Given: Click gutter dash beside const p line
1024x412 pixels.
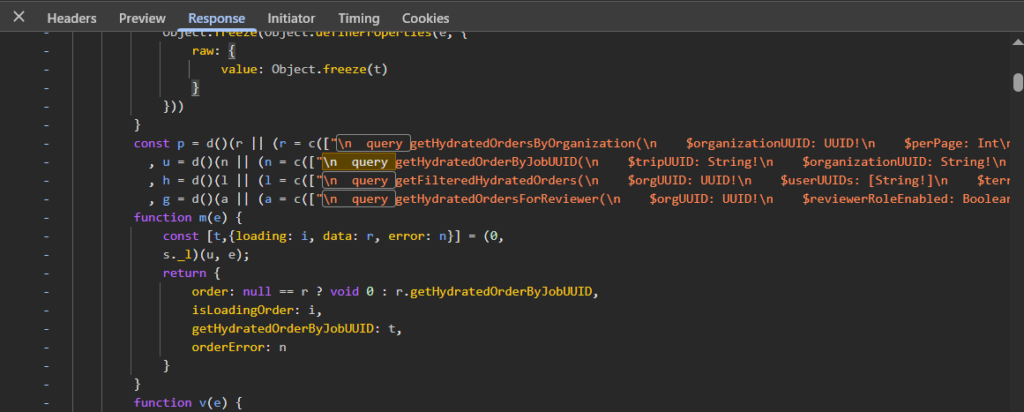Looking at the screenshot, I should point(45,143).
